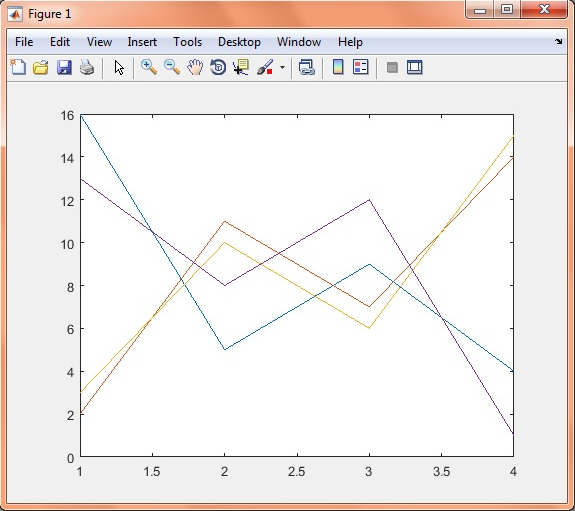
Task: Expand the brush color dropdown arrow
Action: 282,67
